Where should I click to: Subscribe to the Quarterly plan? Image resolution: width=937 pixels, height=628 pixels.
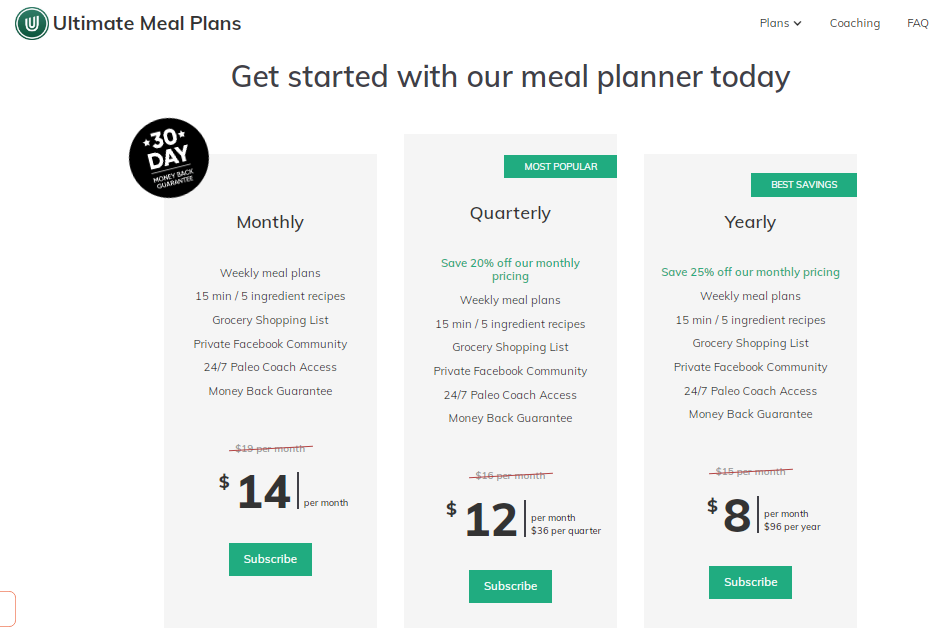[510, 586]
